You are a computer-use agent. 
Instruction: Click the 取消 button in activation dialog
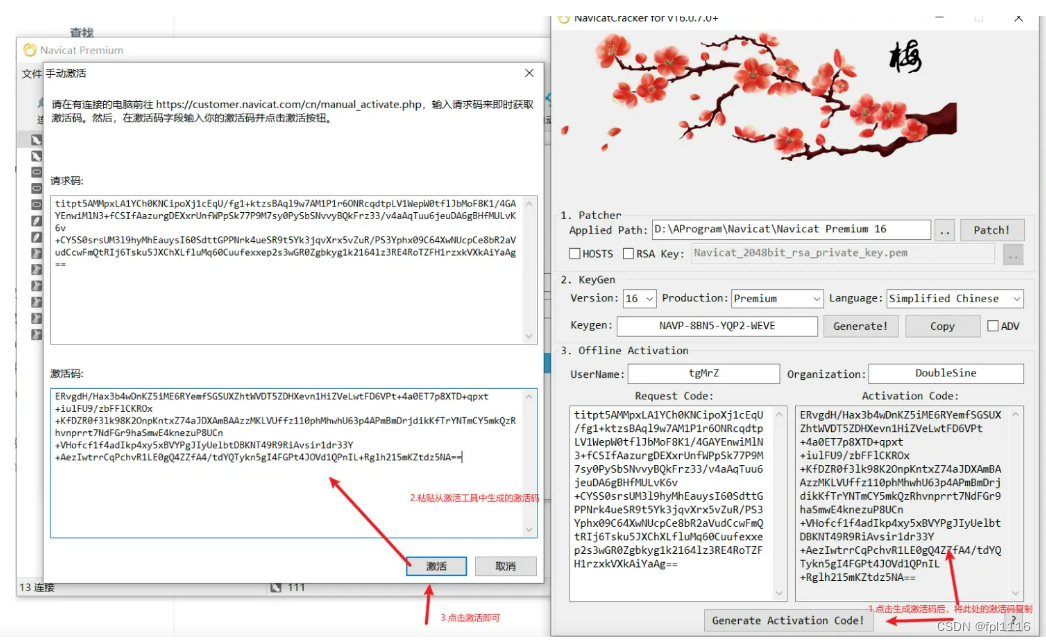(x=506, y=566)
